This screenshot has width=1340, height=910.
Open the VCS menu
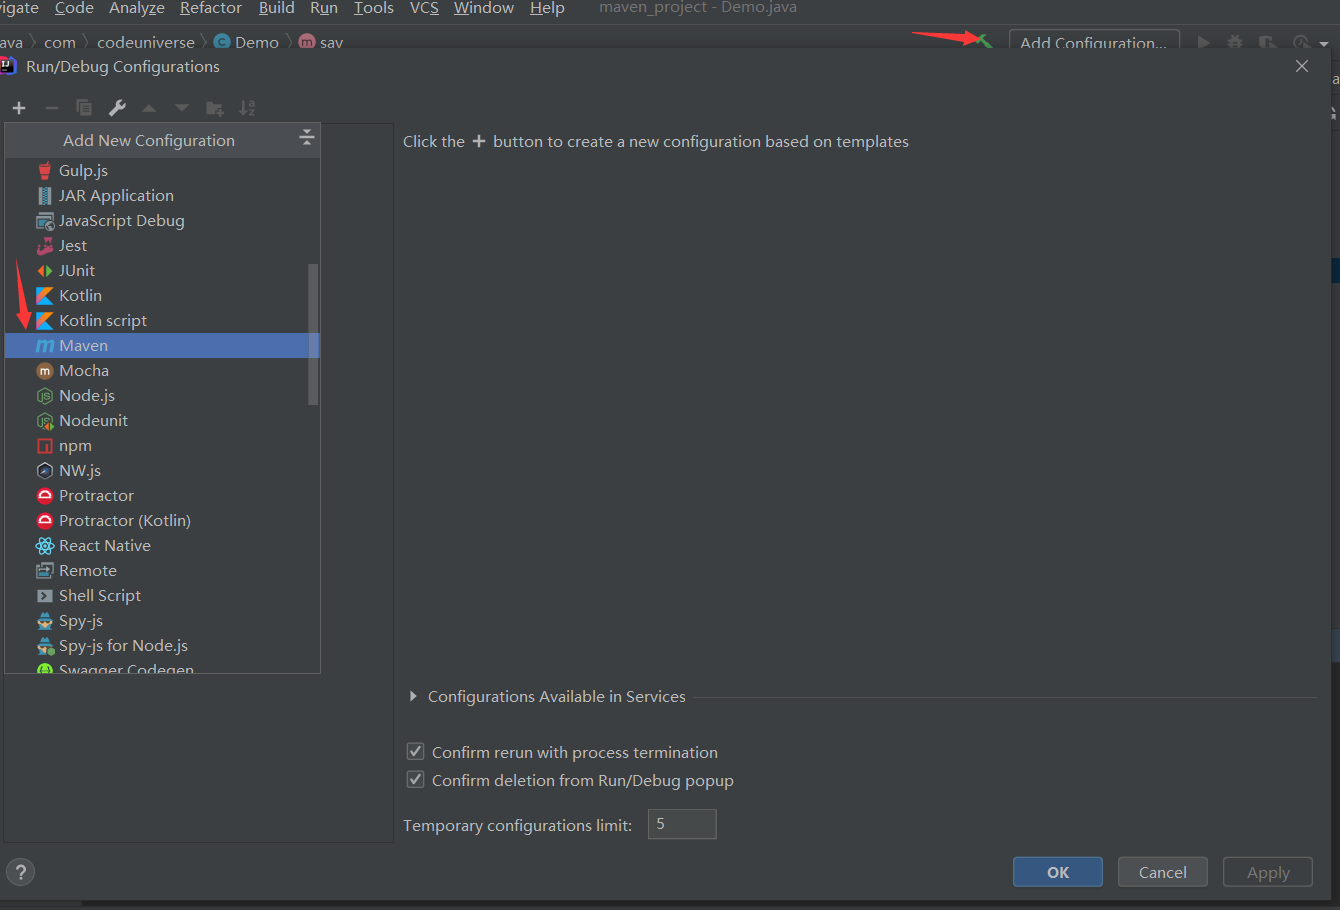tap(424, 8)
